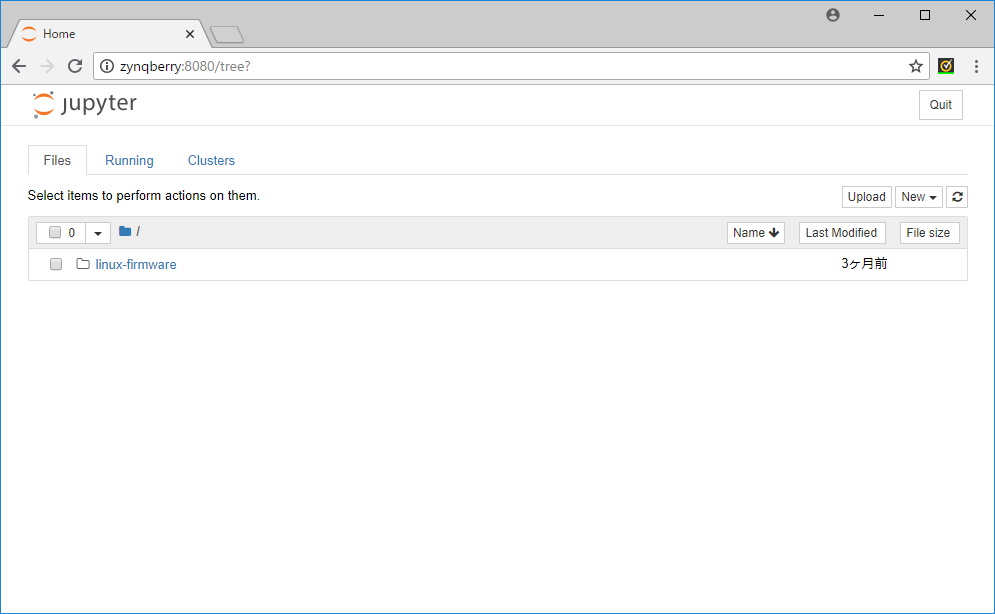Click the root folder icon in breadcrumb
Image resolution: width=995 pixels, height=614 pixels.
(125, 232)
